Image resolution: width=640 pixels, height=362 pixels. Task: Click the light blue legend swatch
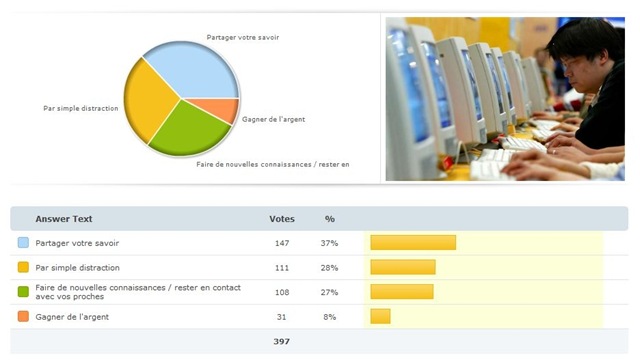(23, 243)
